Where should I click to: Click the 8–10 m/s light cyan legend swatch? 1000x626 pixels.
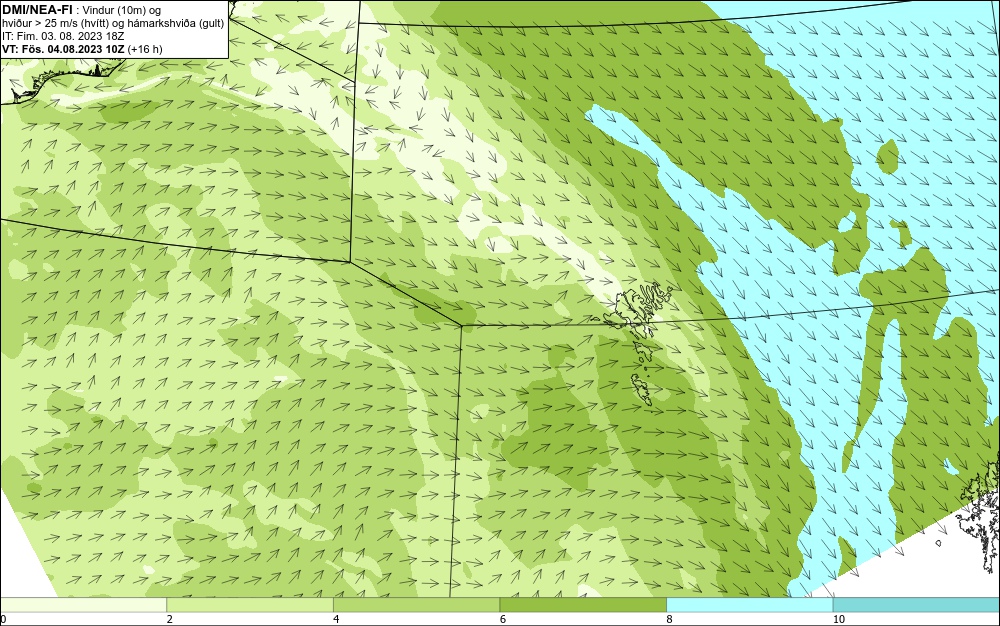click(x=749, y=605)
